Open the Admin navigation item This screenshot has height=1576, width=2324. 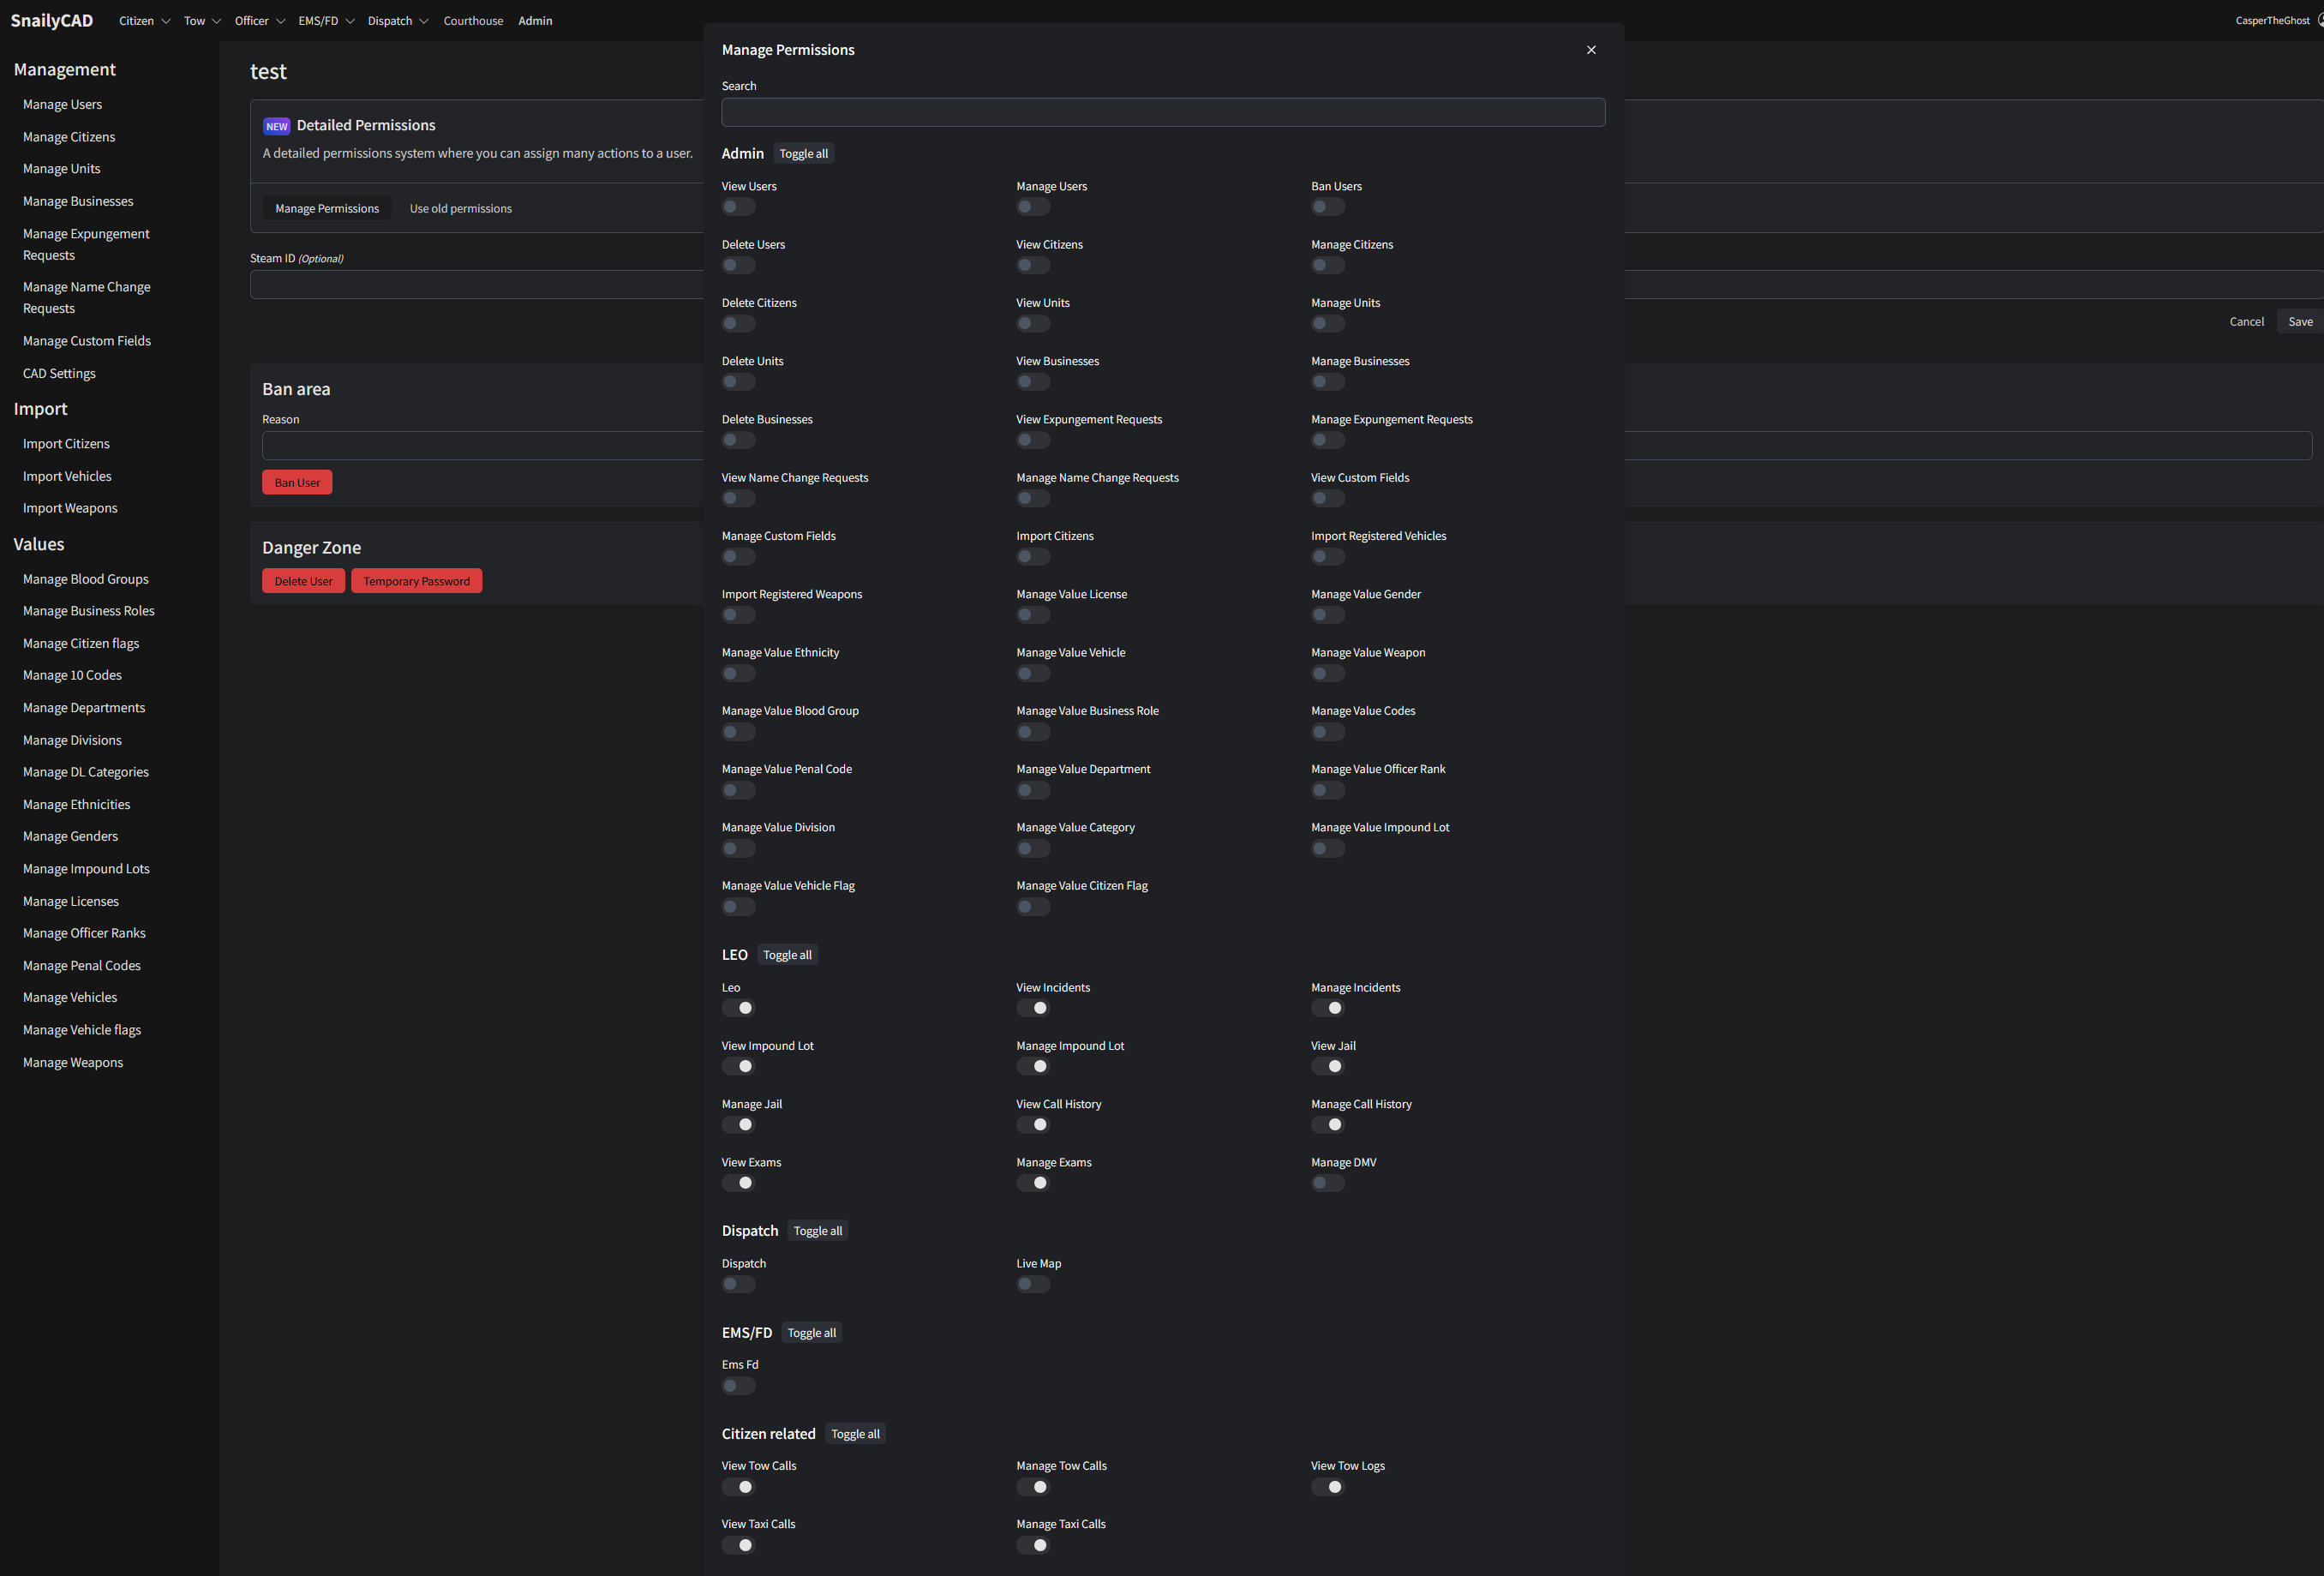click(535, 20)
